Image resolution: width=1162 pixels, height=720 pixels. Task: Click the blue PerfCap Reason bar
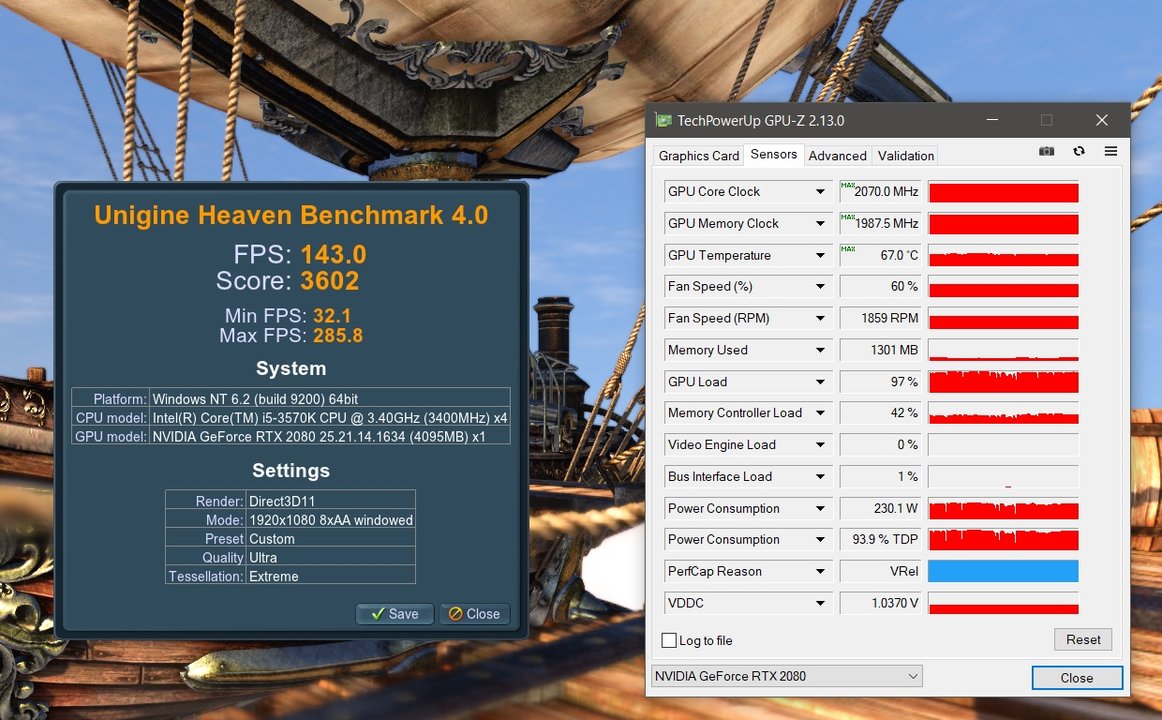1003,572
